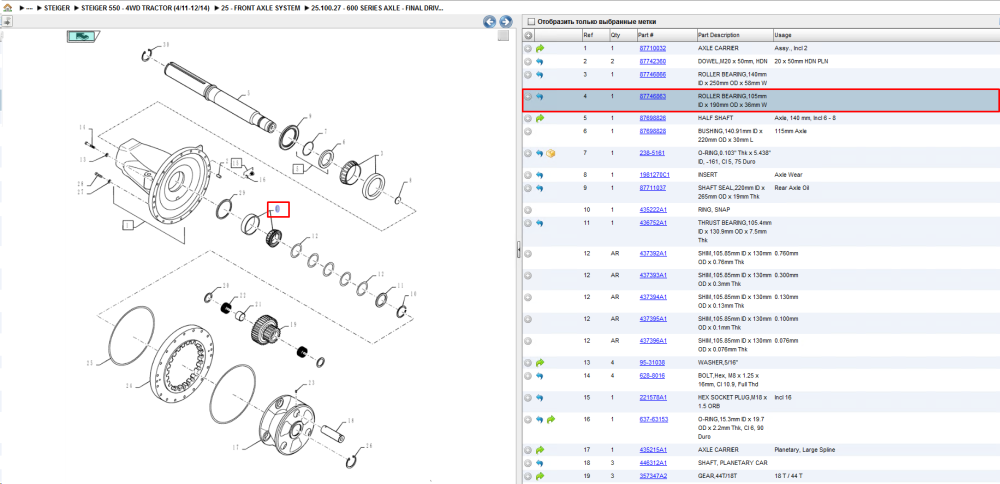Navigate back with the blue left arrow
The height and width of the screenshot is (484, 1000).
click(x=490, y=22)
